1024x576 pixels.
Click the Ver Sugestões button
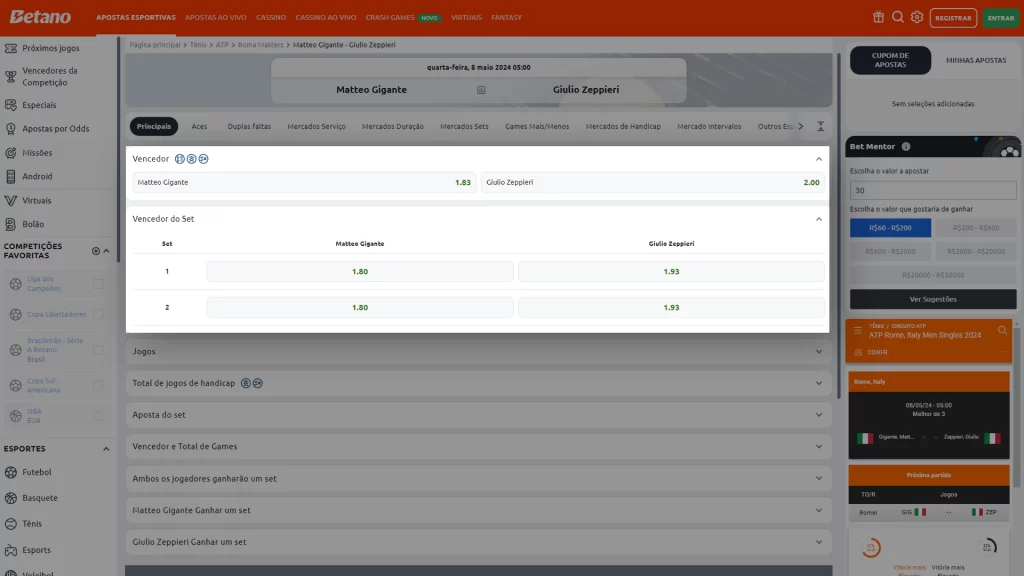(933, 299)
